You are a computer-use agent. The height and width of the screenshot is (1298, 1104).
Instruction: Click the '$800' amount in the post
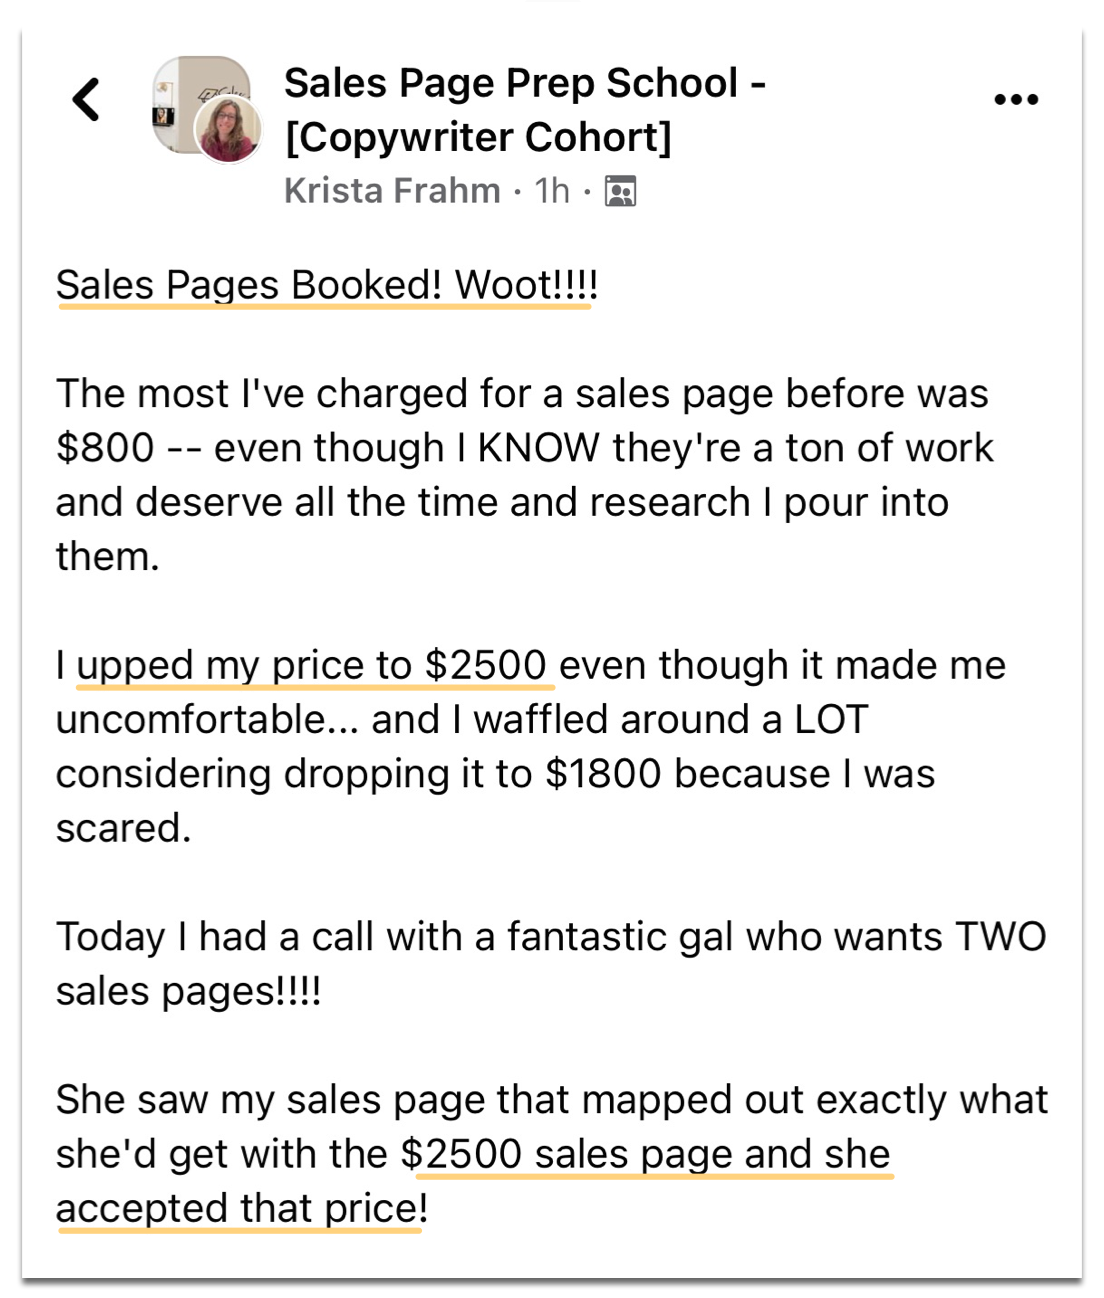tap(105, 449)
